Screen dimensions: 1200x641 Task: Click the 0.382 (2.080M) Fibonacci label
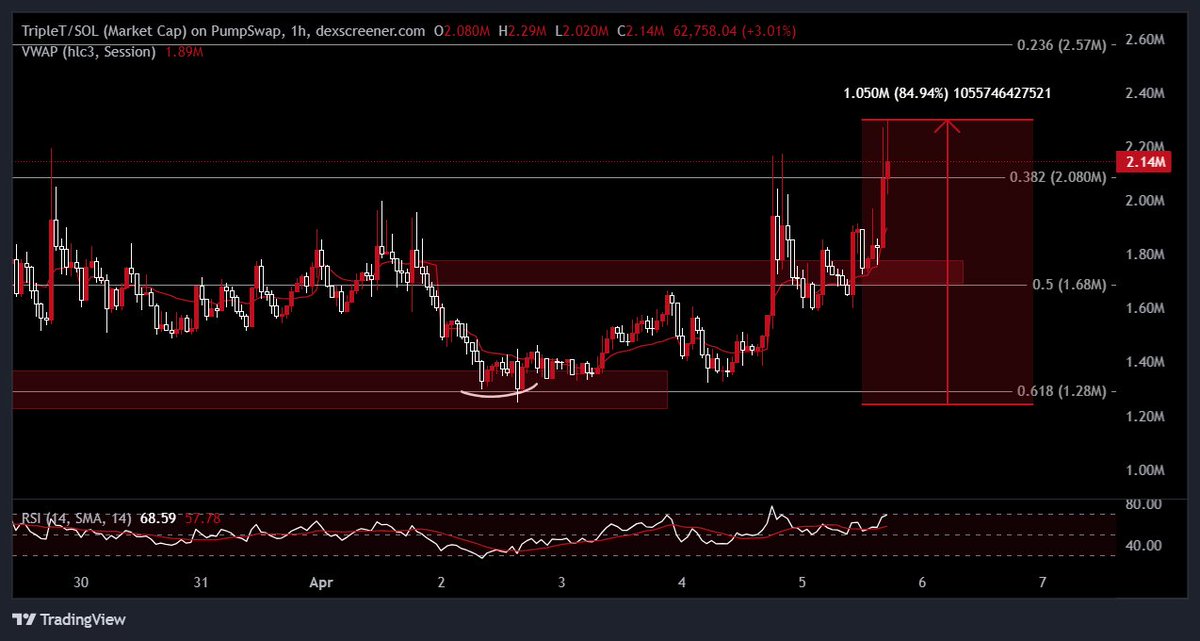(x=1059, y=177)
